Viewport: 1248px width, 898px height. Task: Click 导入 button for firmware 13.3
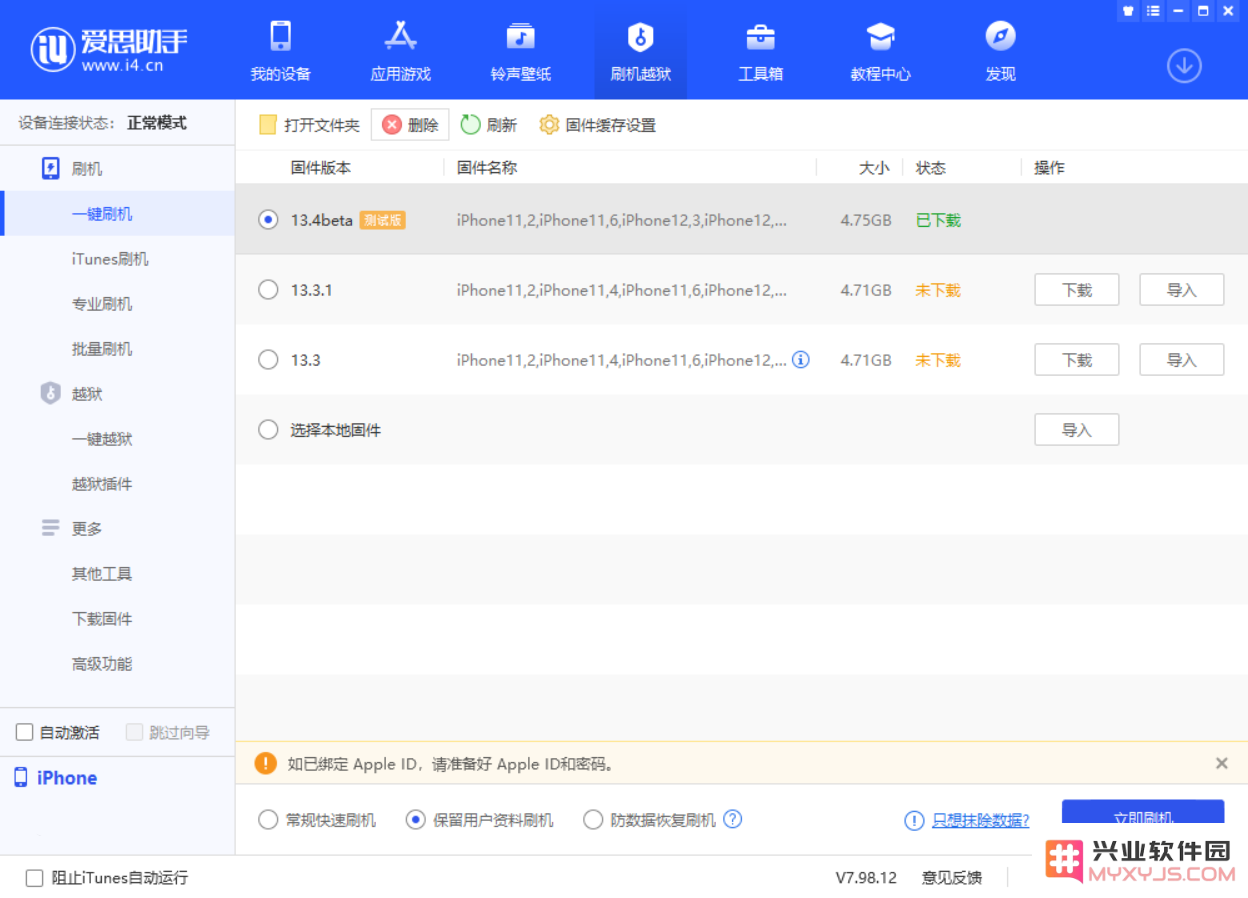point(1182,360)
